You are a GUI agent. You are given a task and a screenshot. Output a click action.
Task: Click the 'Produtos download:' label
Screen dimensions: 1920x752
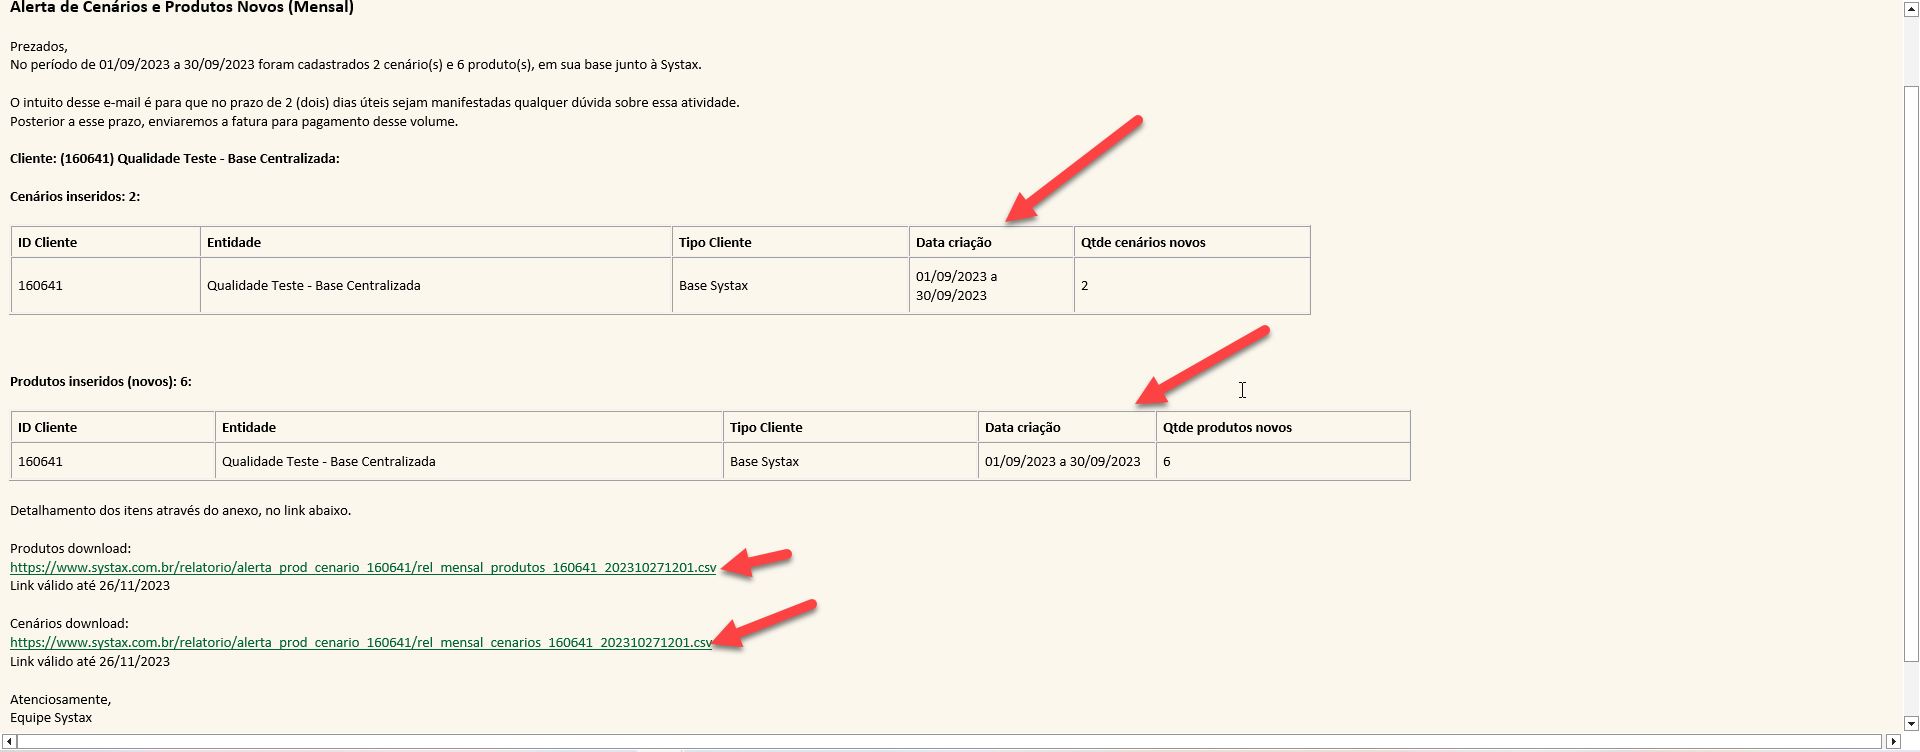[70, 548]
